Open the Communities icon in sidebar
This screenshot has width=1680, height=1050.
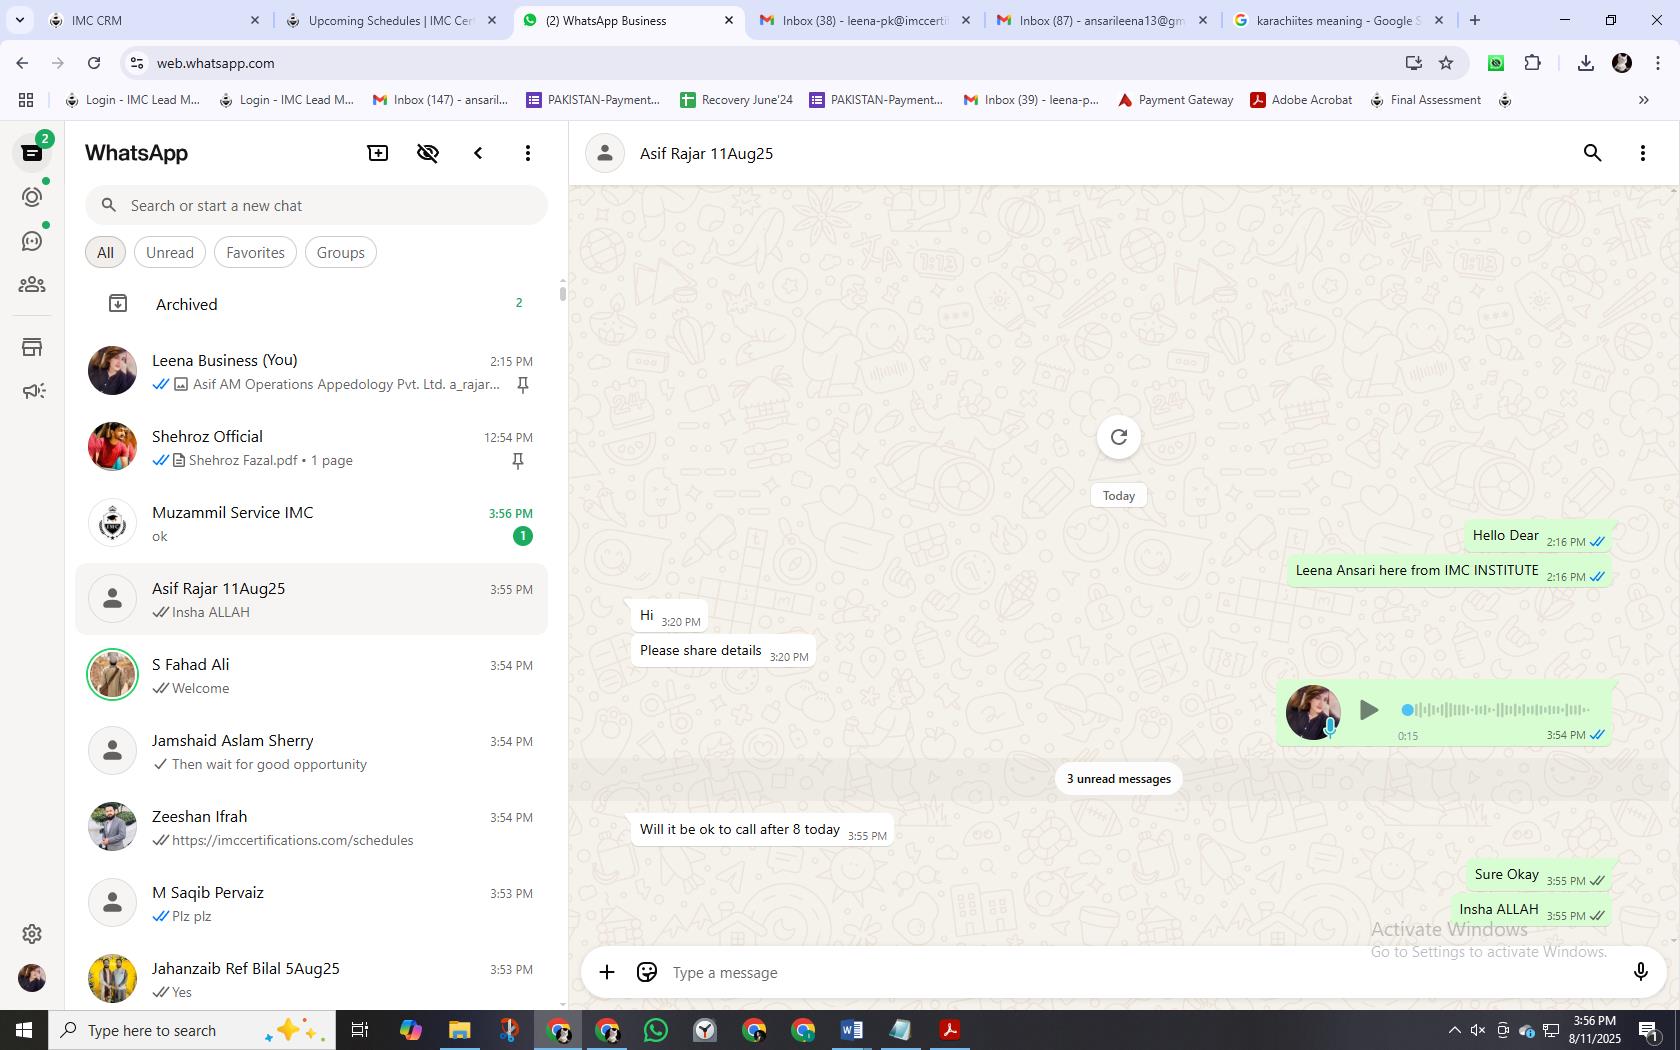coord(32,285)
